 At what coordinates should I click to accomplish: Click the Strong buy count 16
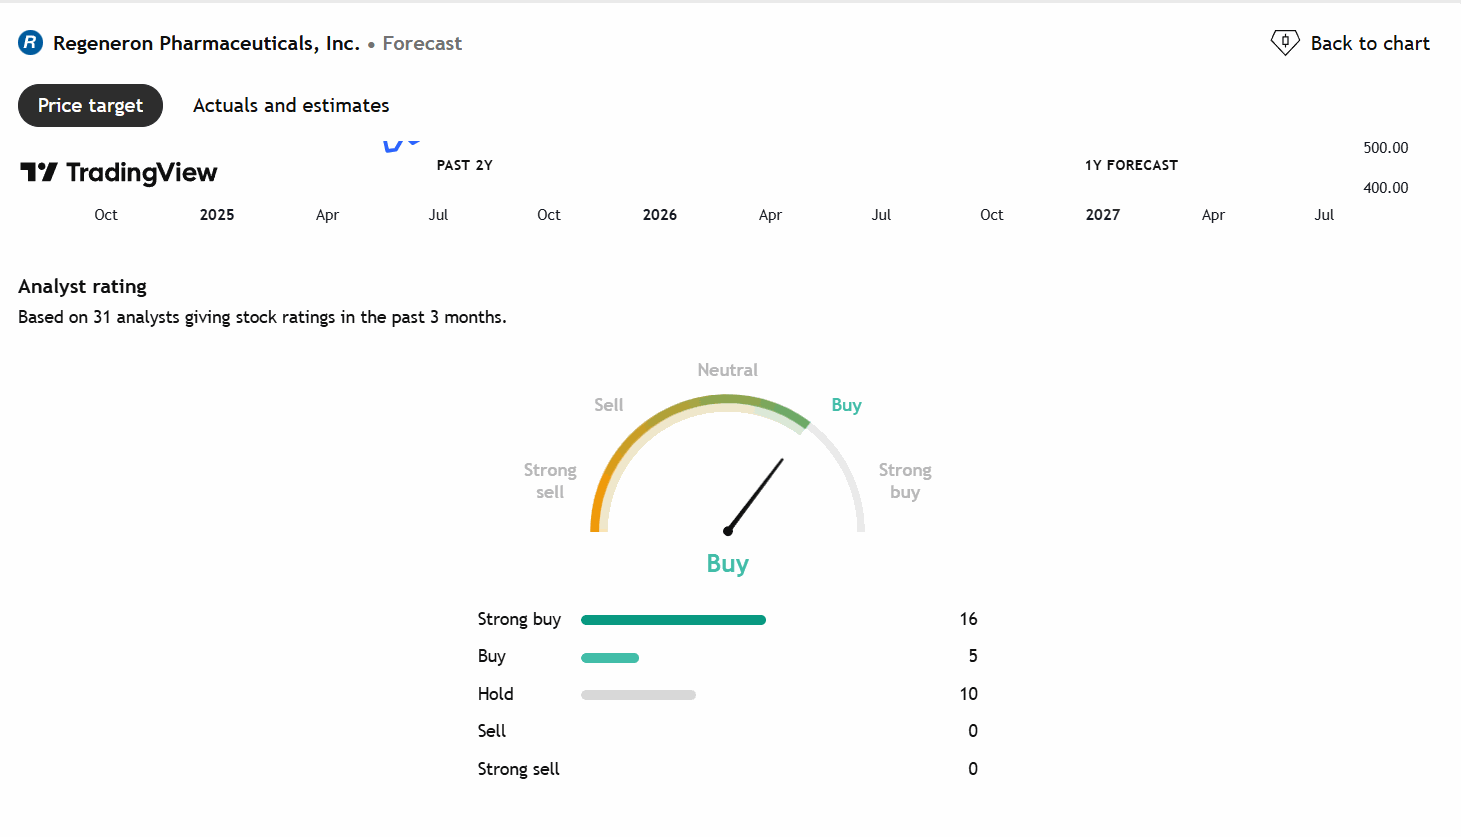pyautogui.click(x=968, y=619)
